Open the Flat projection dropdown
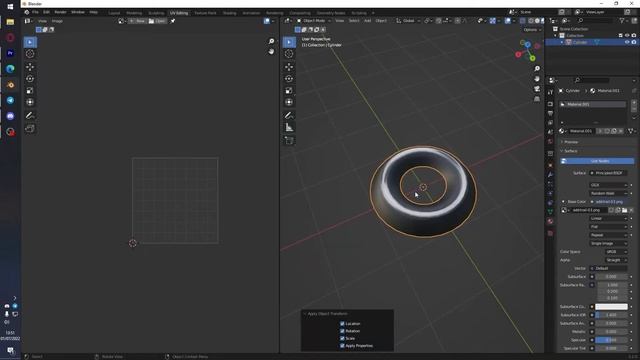The height and width of the screenshot is (360, 640). click(x=608, y=227)
